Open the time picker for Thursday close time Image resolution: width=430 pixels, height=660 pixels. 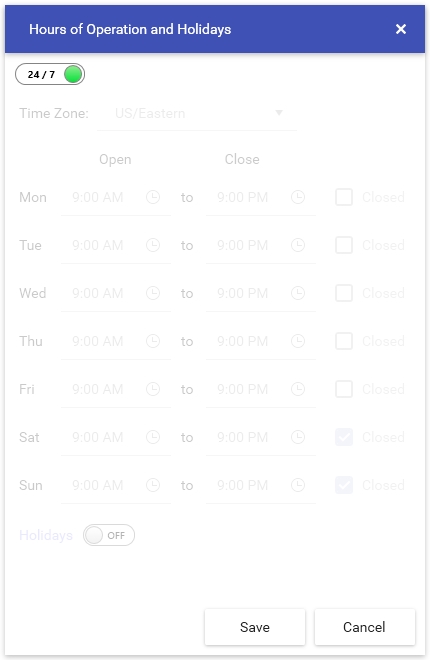pos(298,341)
